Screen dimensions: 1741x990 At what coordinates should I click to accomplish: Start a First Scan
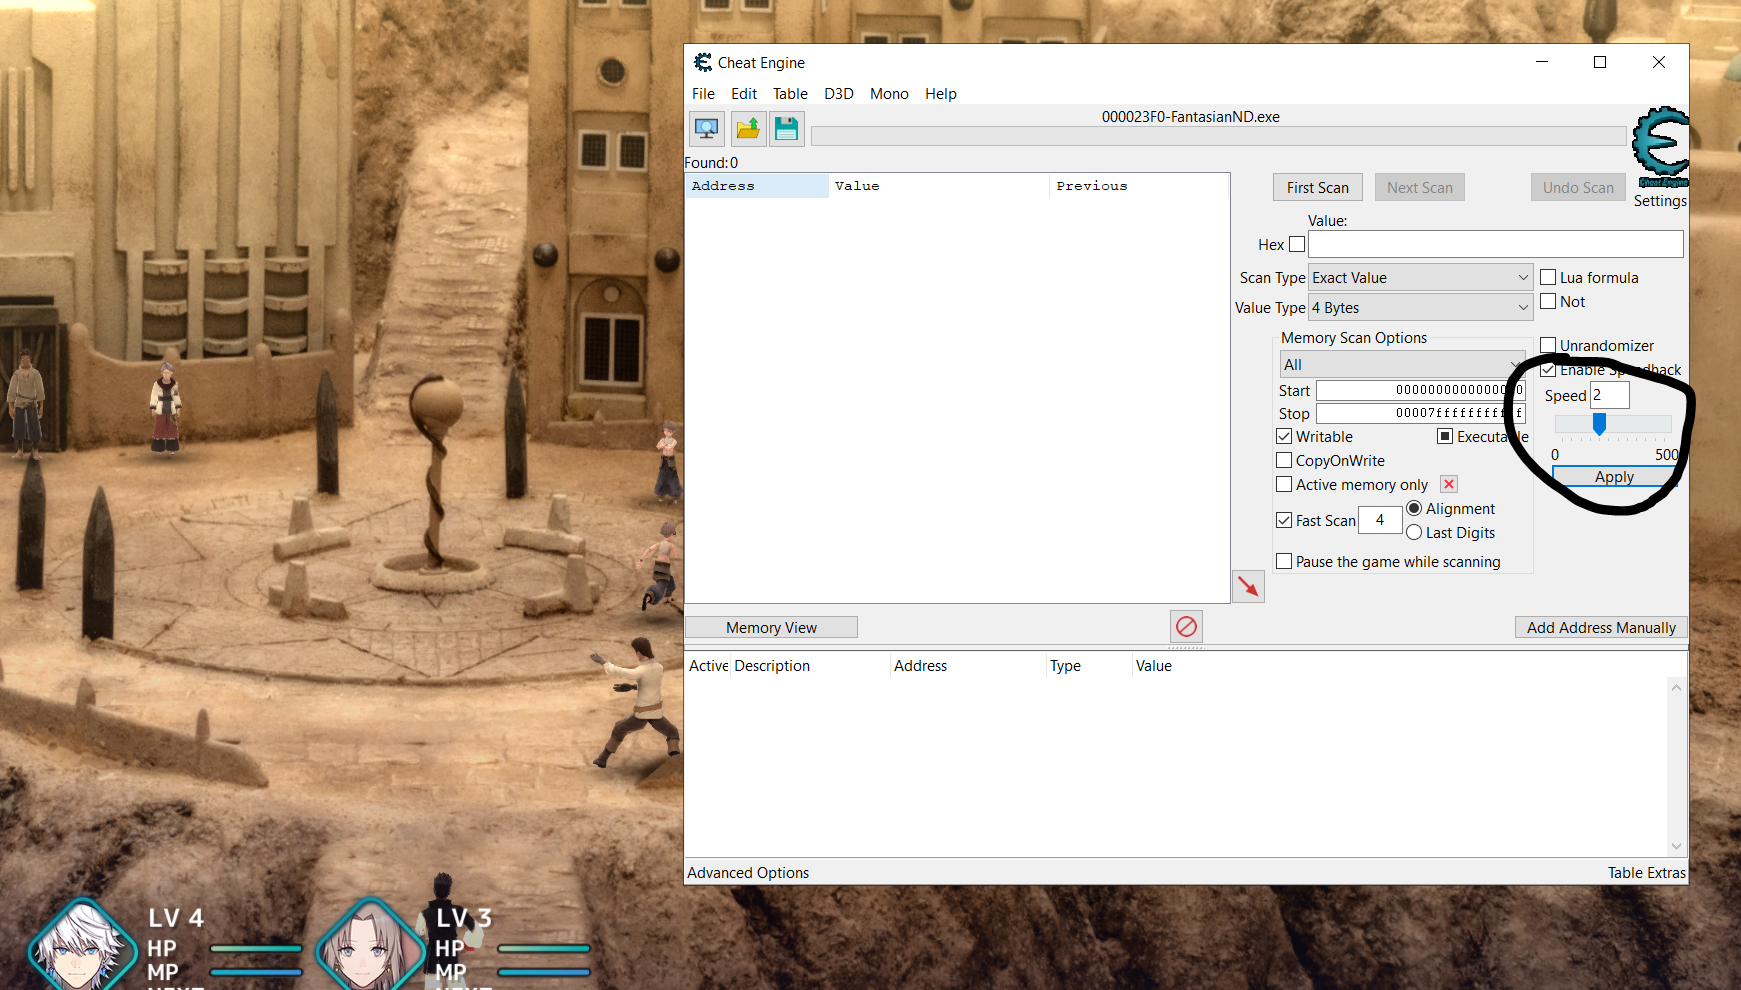(x=1318, y=187)
